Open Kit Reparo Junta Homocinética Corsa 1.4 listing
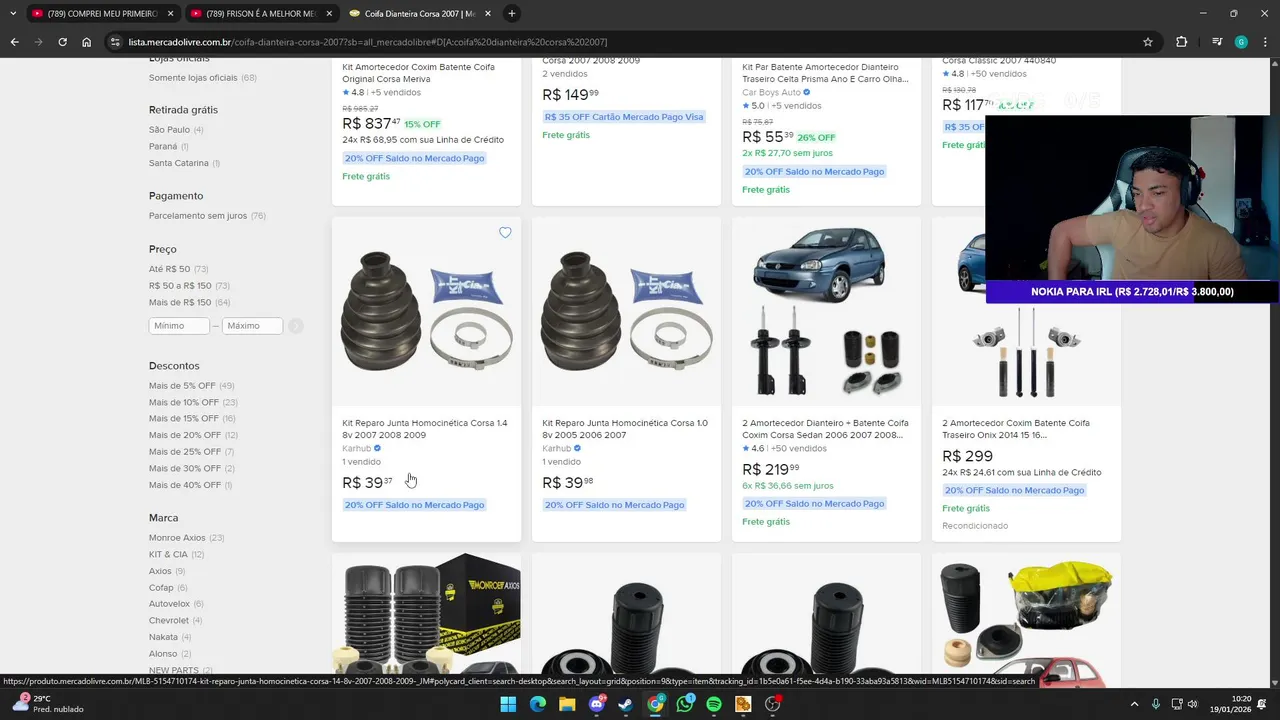The width and height of the screenshot is (1280, 720). [x=425, y=429]
